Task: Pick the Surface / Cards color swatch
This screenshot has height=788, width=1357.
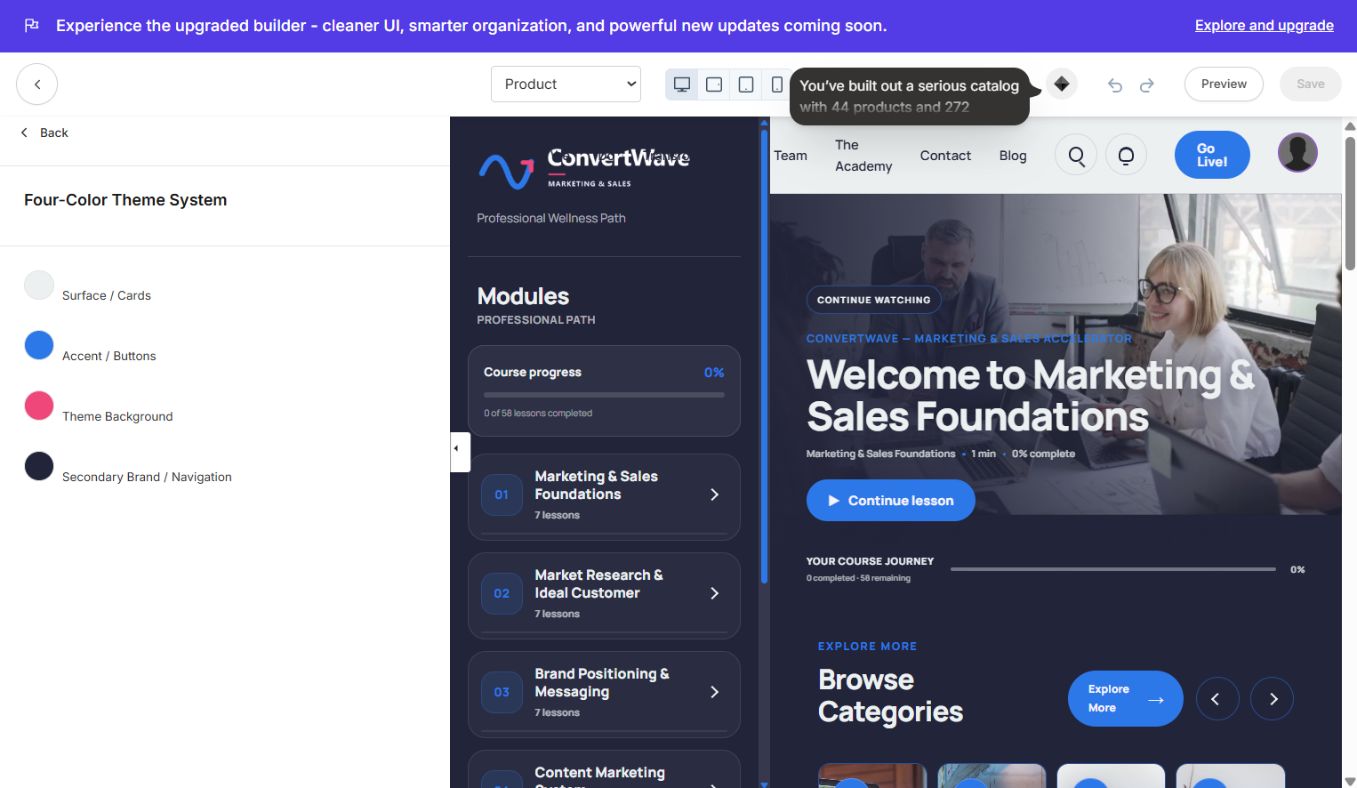Action: pos(39,285)
